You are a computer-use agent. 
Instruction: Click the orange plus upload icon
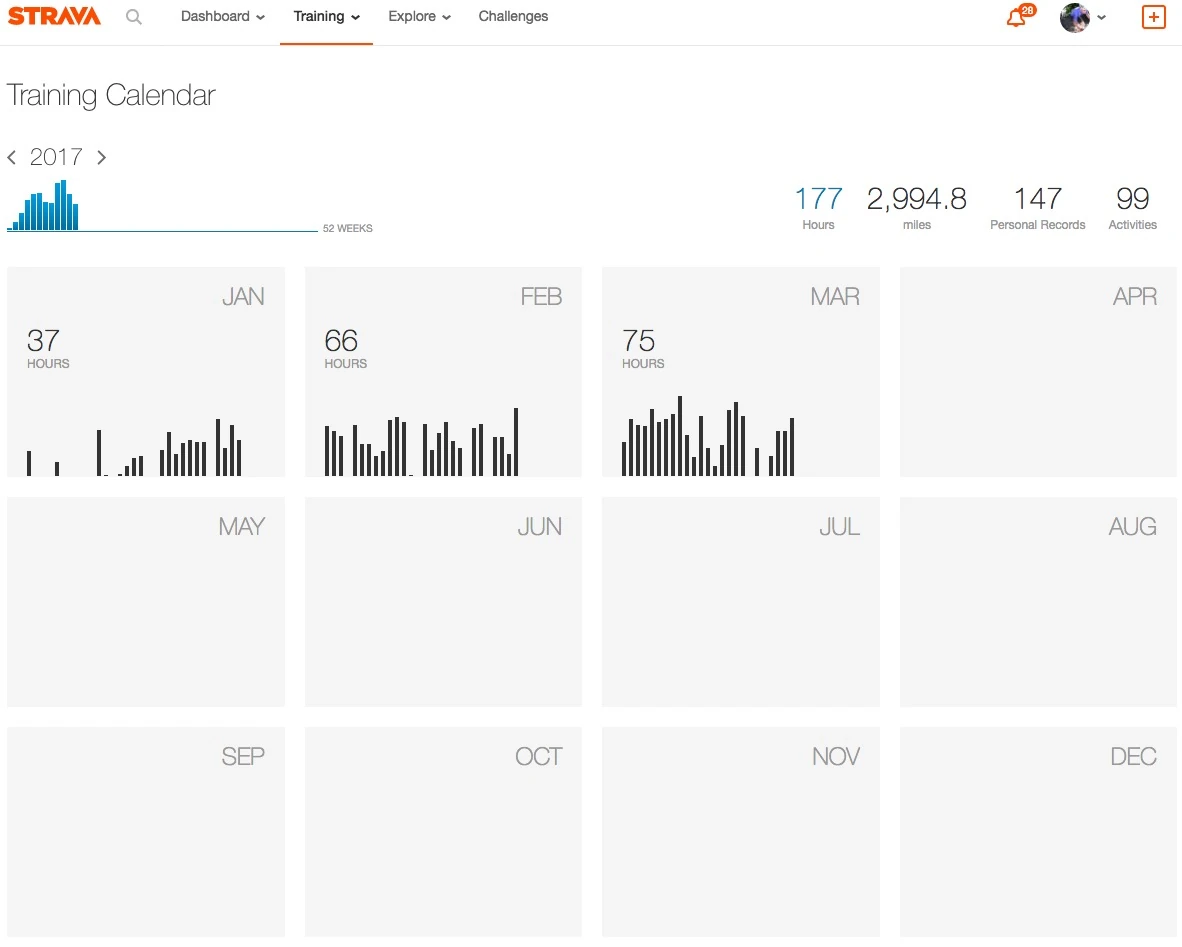(x=1153, y=17)
